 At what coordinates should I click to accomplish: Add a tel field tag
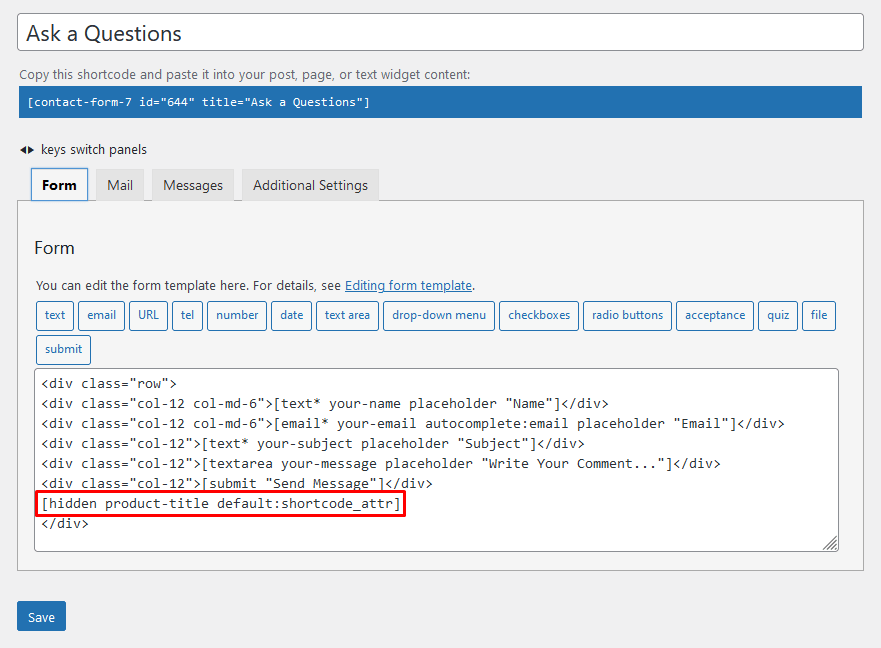187,315
